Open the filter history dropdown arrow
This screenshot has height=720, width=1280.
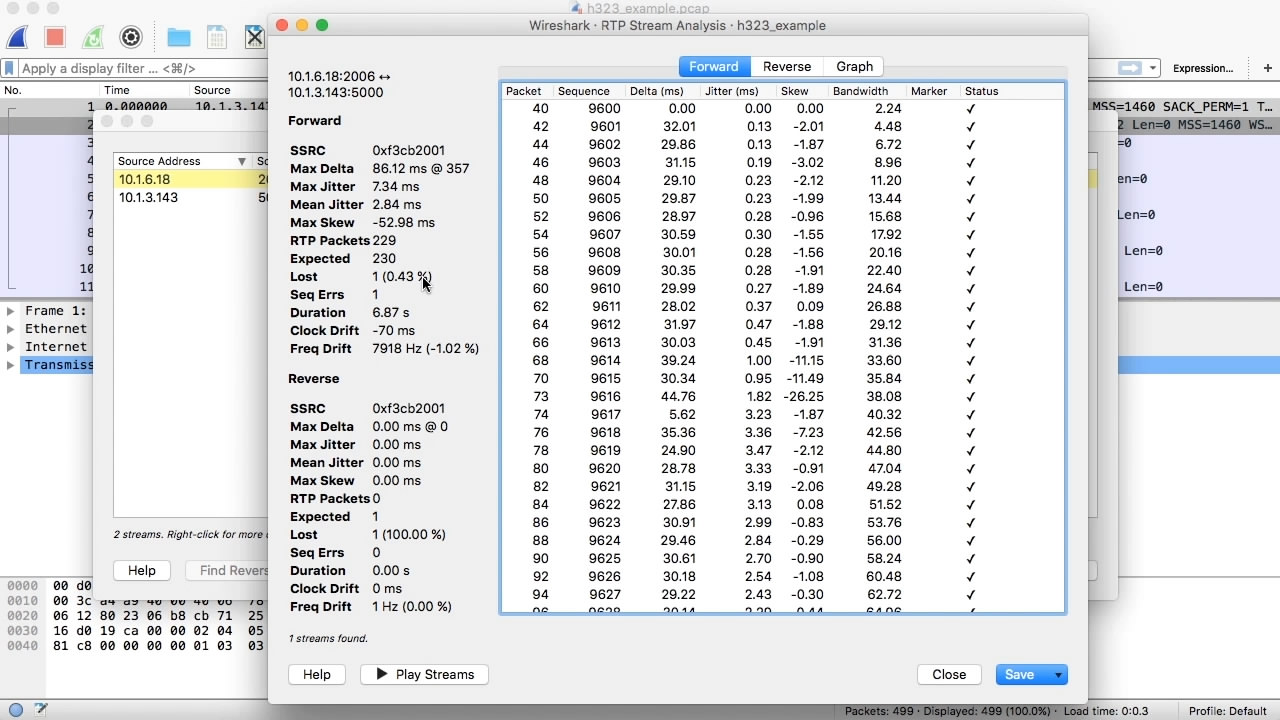pos(1153,68)
